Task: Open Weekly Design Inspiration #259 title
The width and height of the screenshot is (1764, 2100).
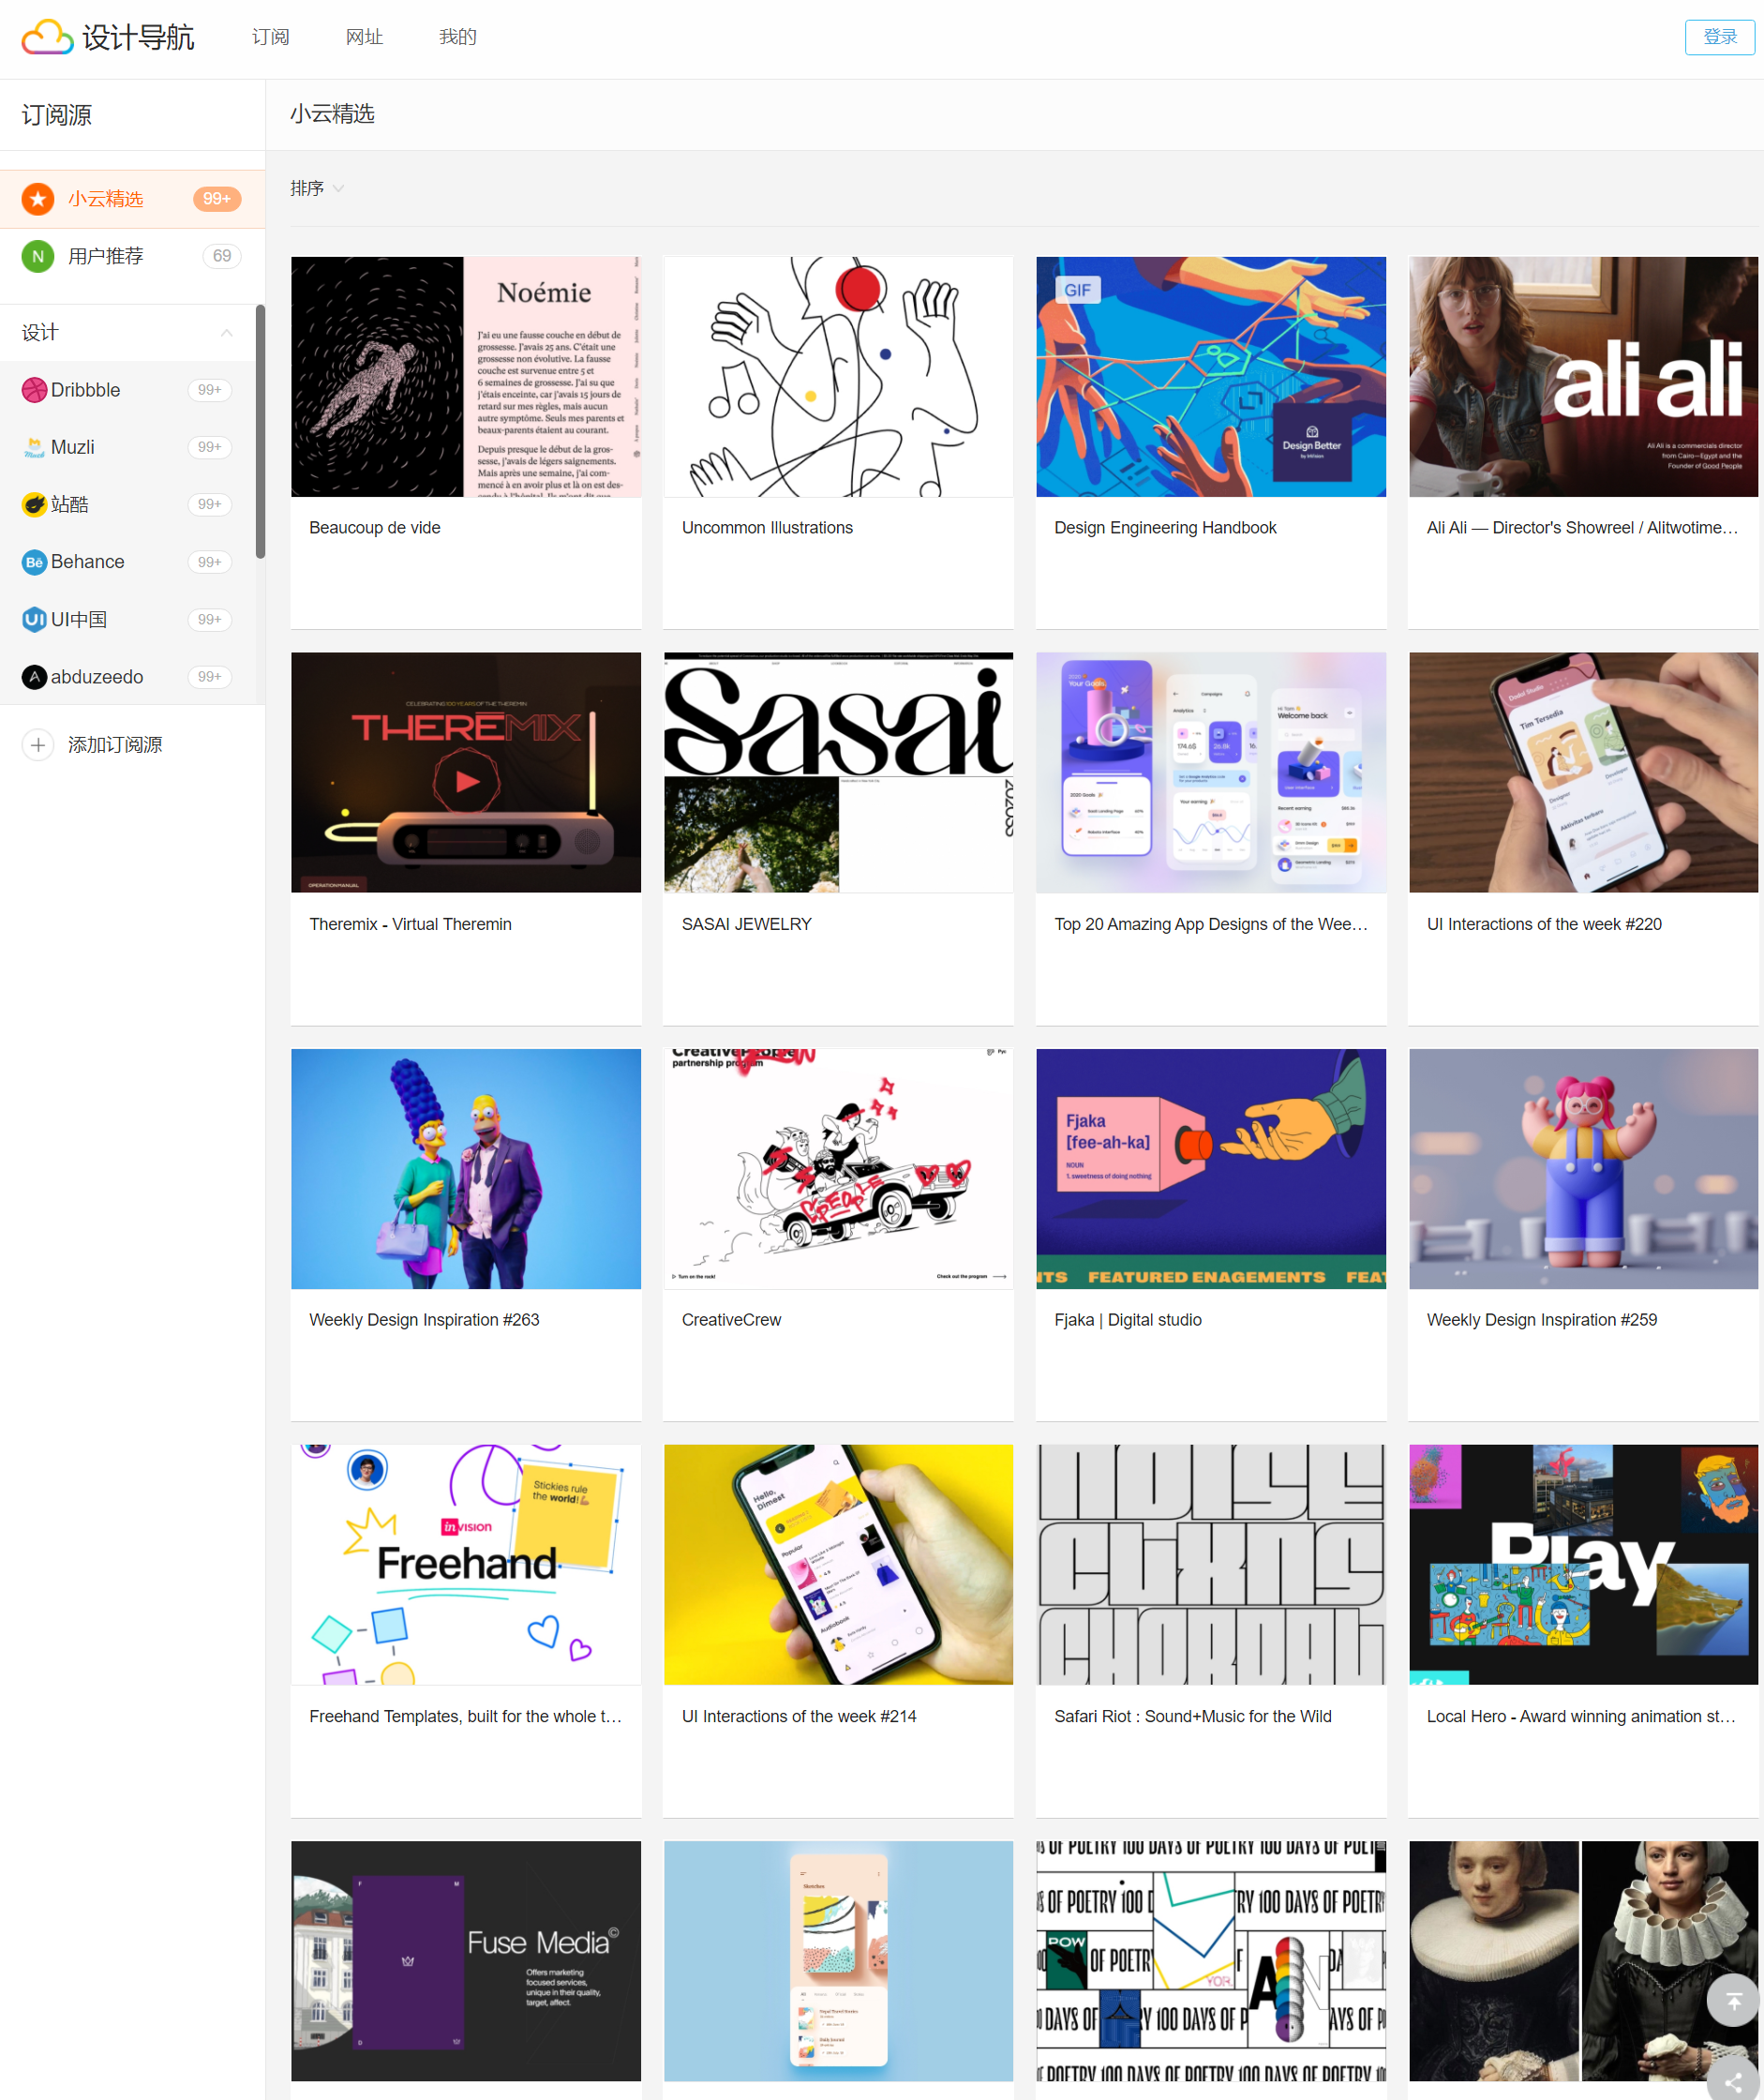Action: tap(1542, 1320)
